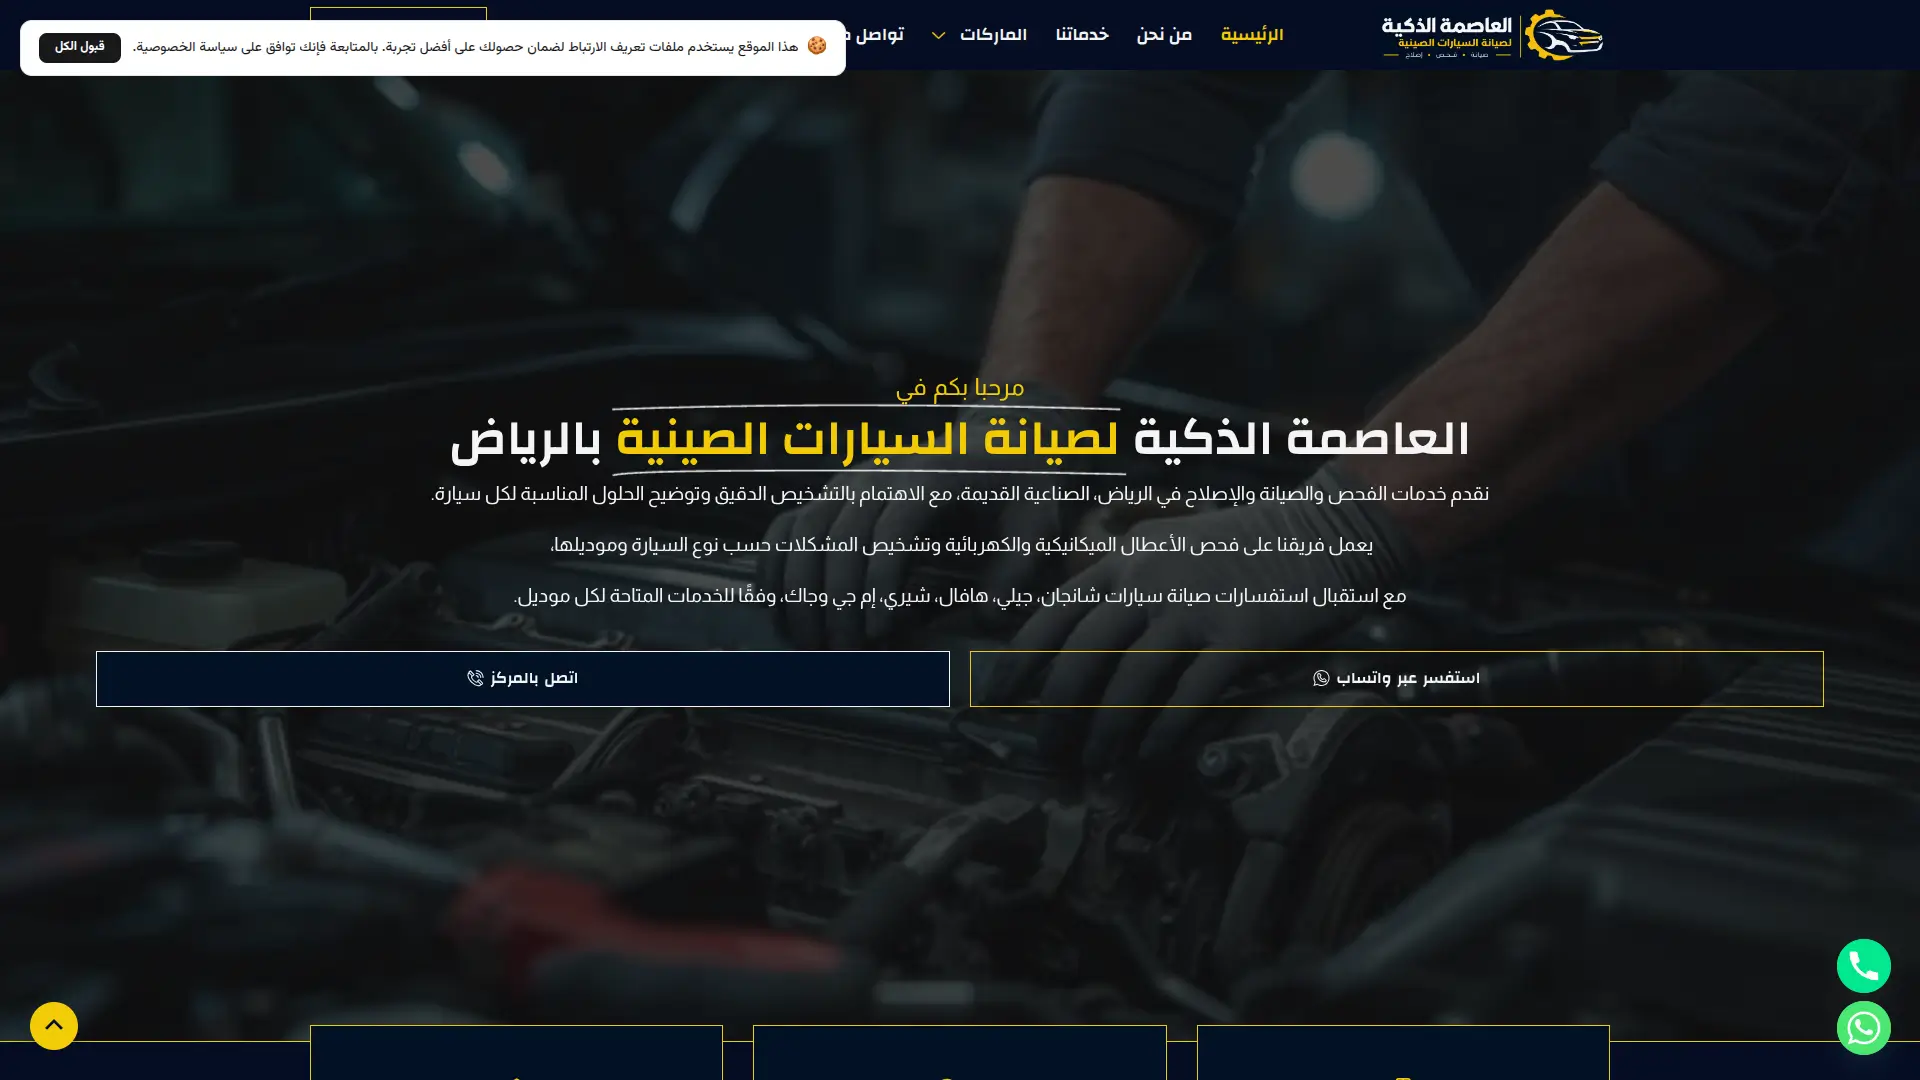
Task: Click the cookie emoji icon in banner
Action: (817, 46)
